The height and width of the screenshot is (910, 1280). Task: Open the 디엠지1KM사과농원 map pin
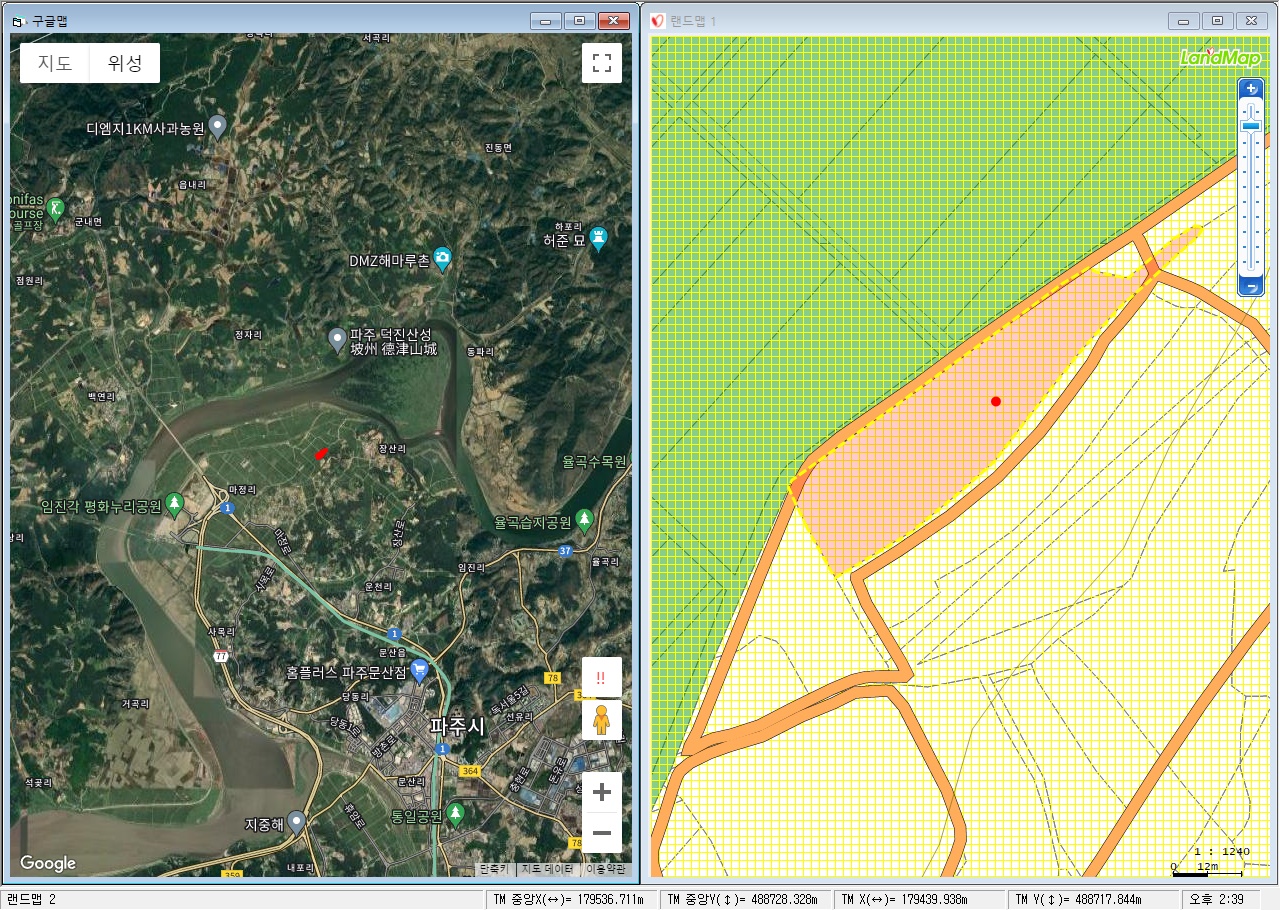point(217,127)
